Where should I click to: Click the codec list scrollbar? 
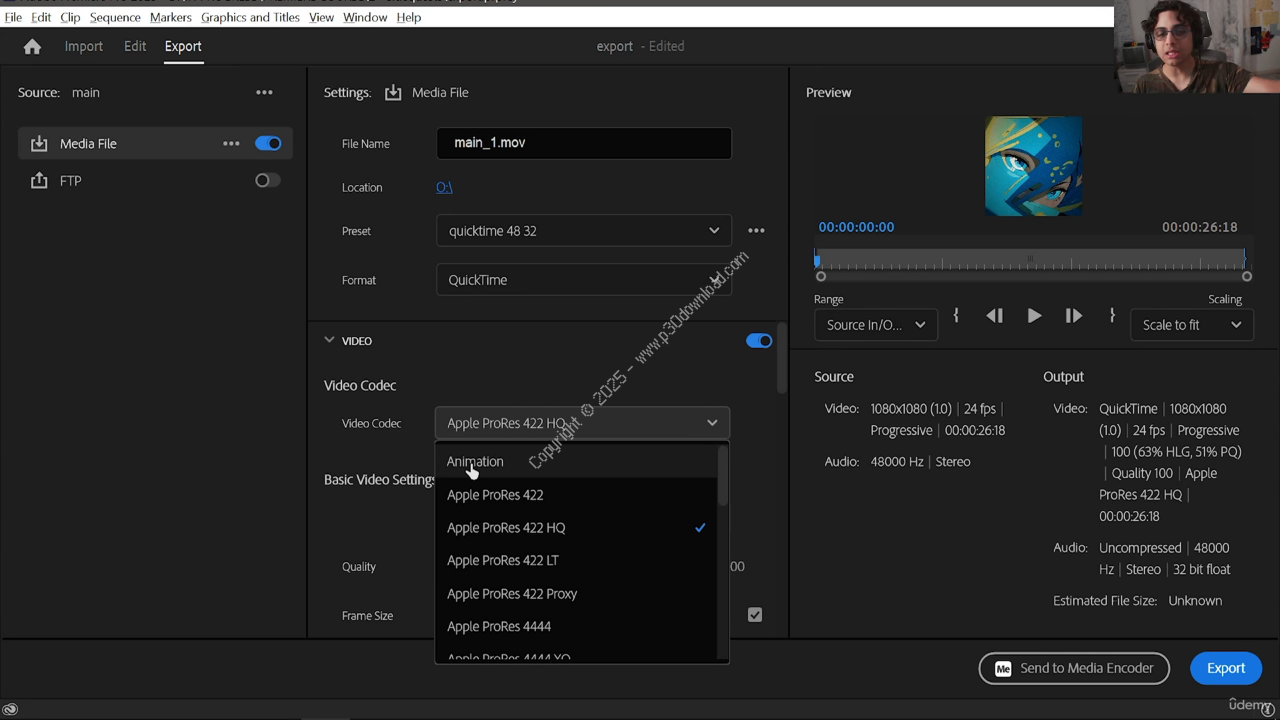tap(723, 477)
